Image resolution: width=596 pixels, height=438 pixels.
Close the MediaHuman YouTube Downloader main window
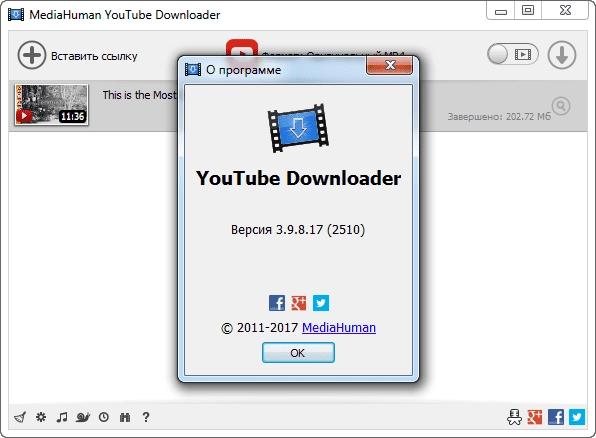coord(565,11)
